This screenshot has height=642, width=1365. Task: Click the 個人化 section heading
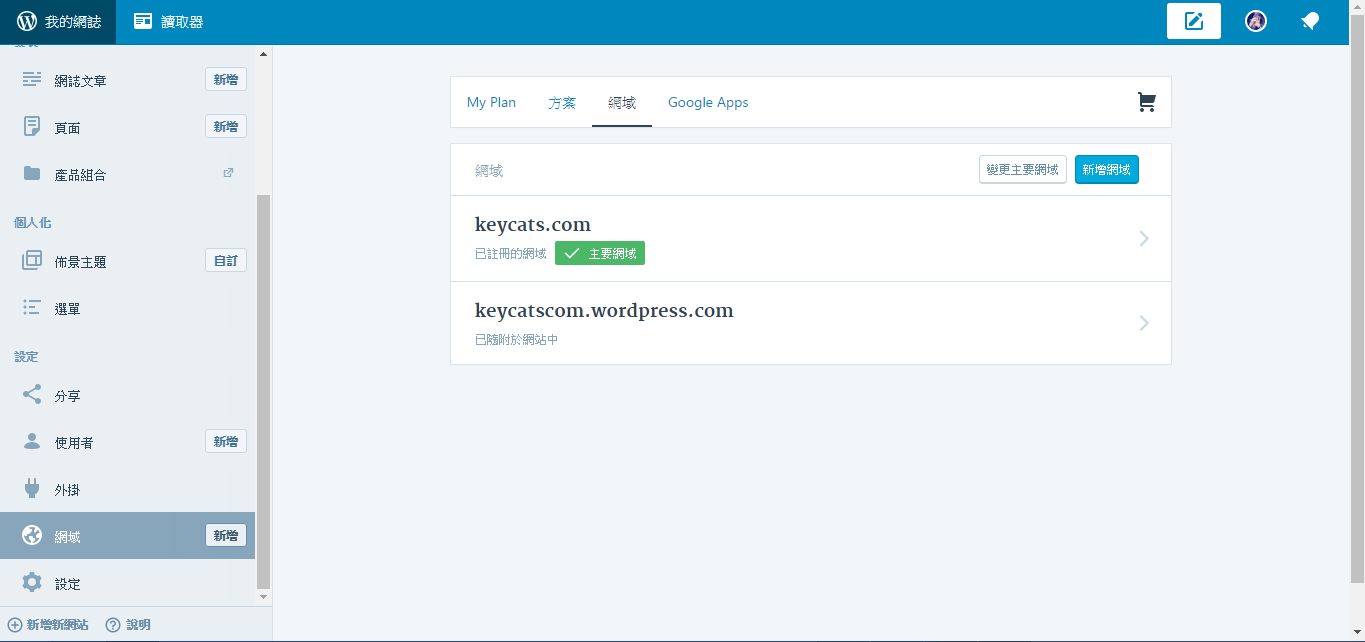click(x=33, y=223)
